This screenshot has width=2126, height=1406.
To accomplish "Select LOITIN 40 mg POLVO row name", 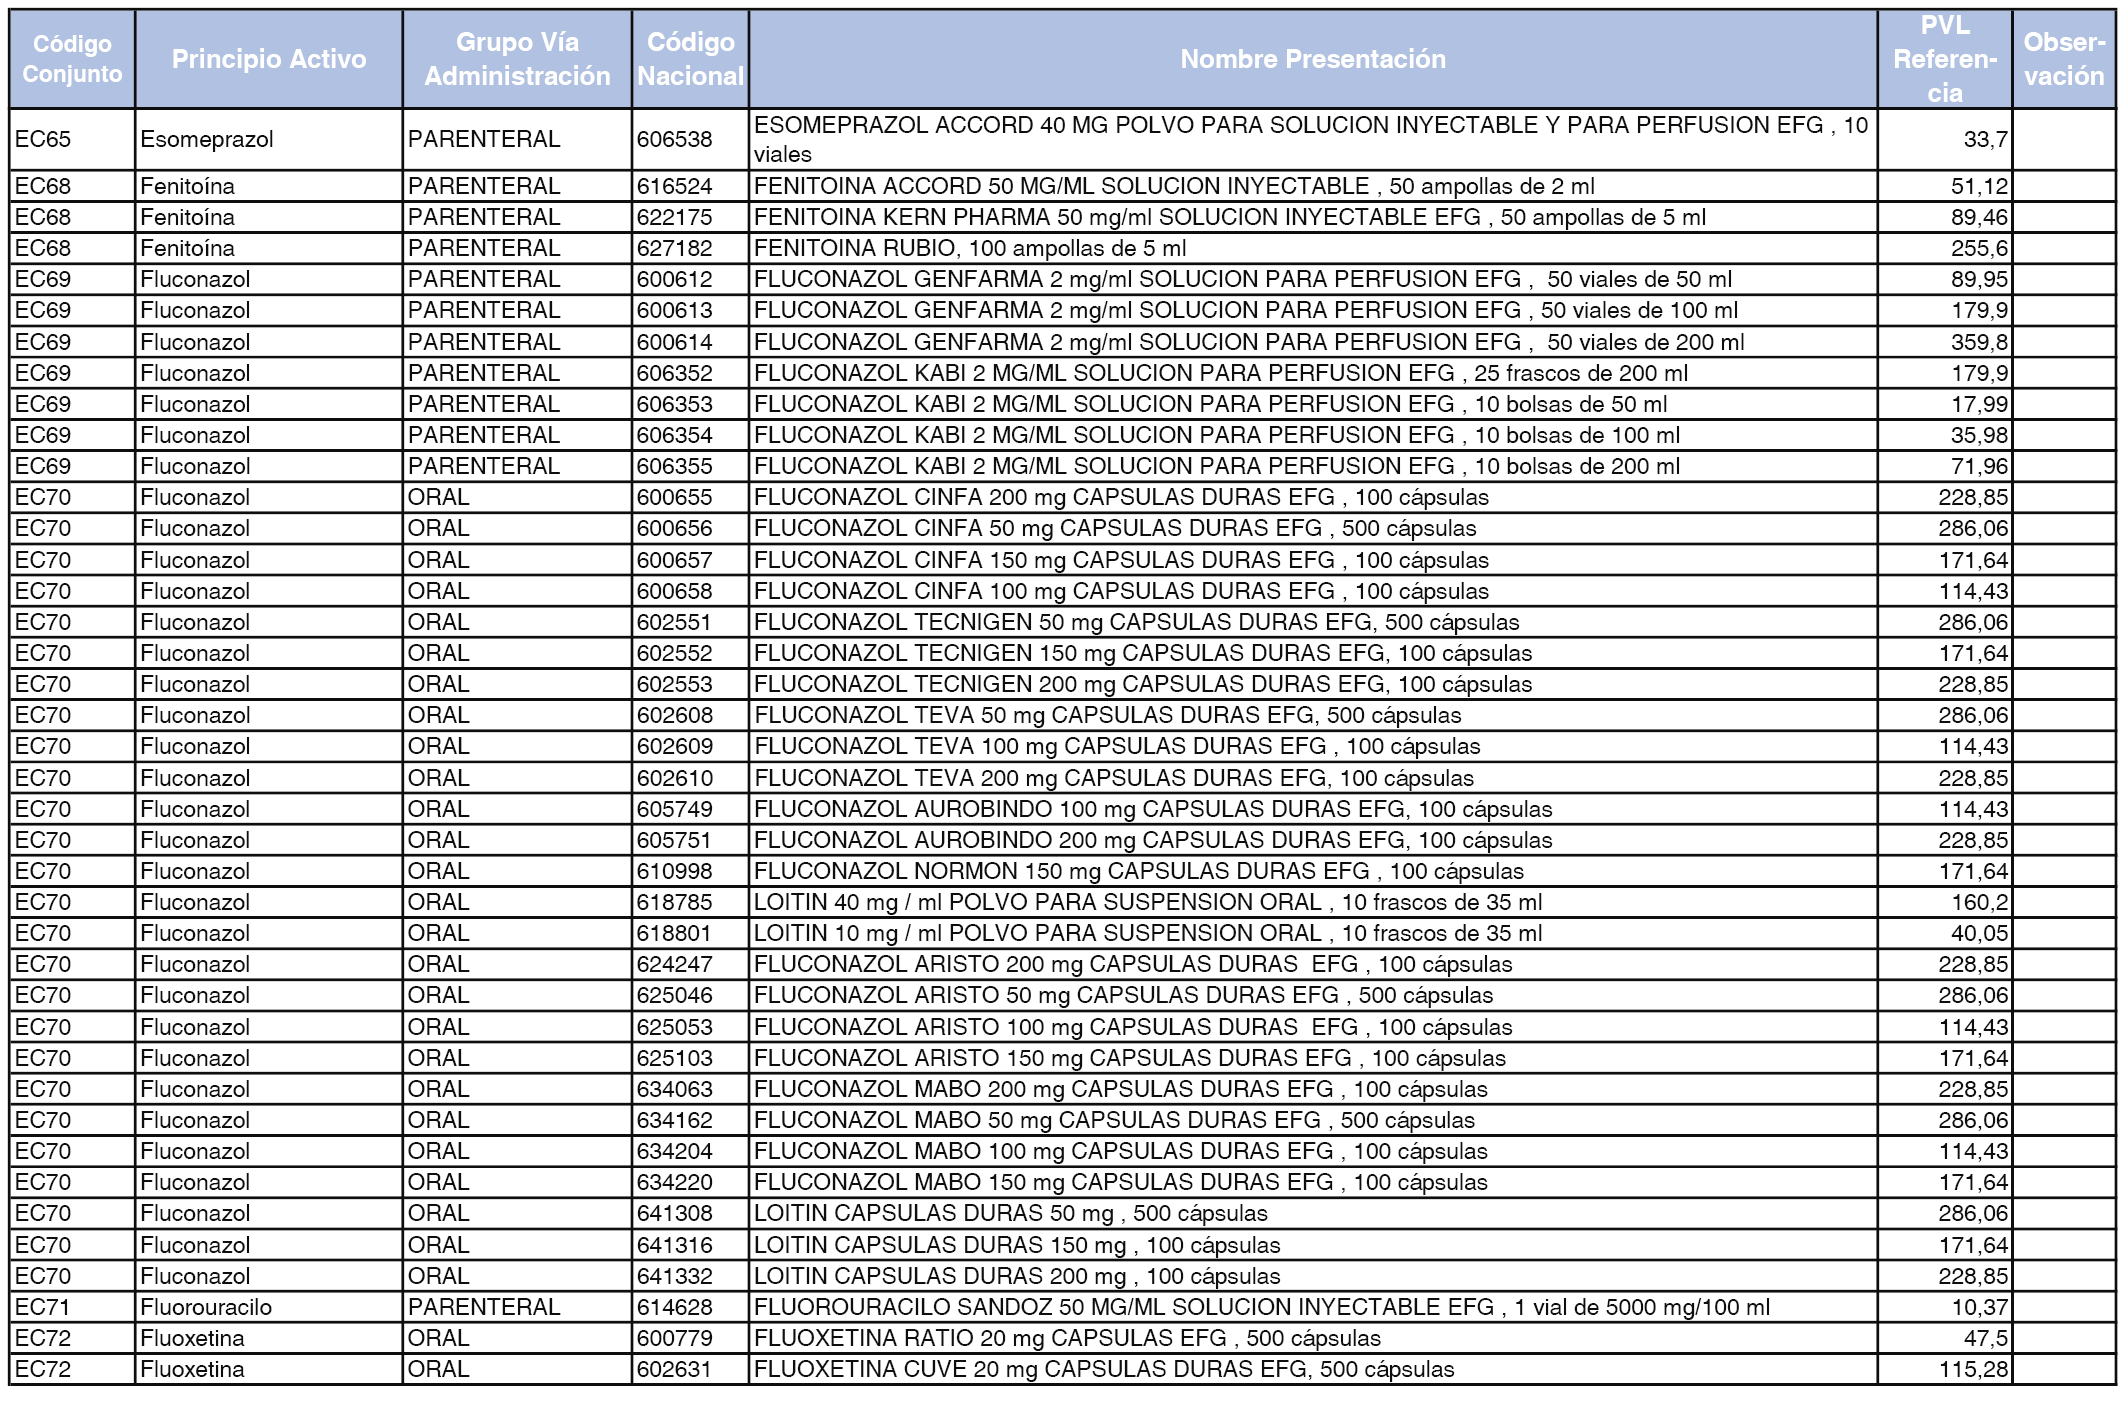I will [x=1147, y=902].
